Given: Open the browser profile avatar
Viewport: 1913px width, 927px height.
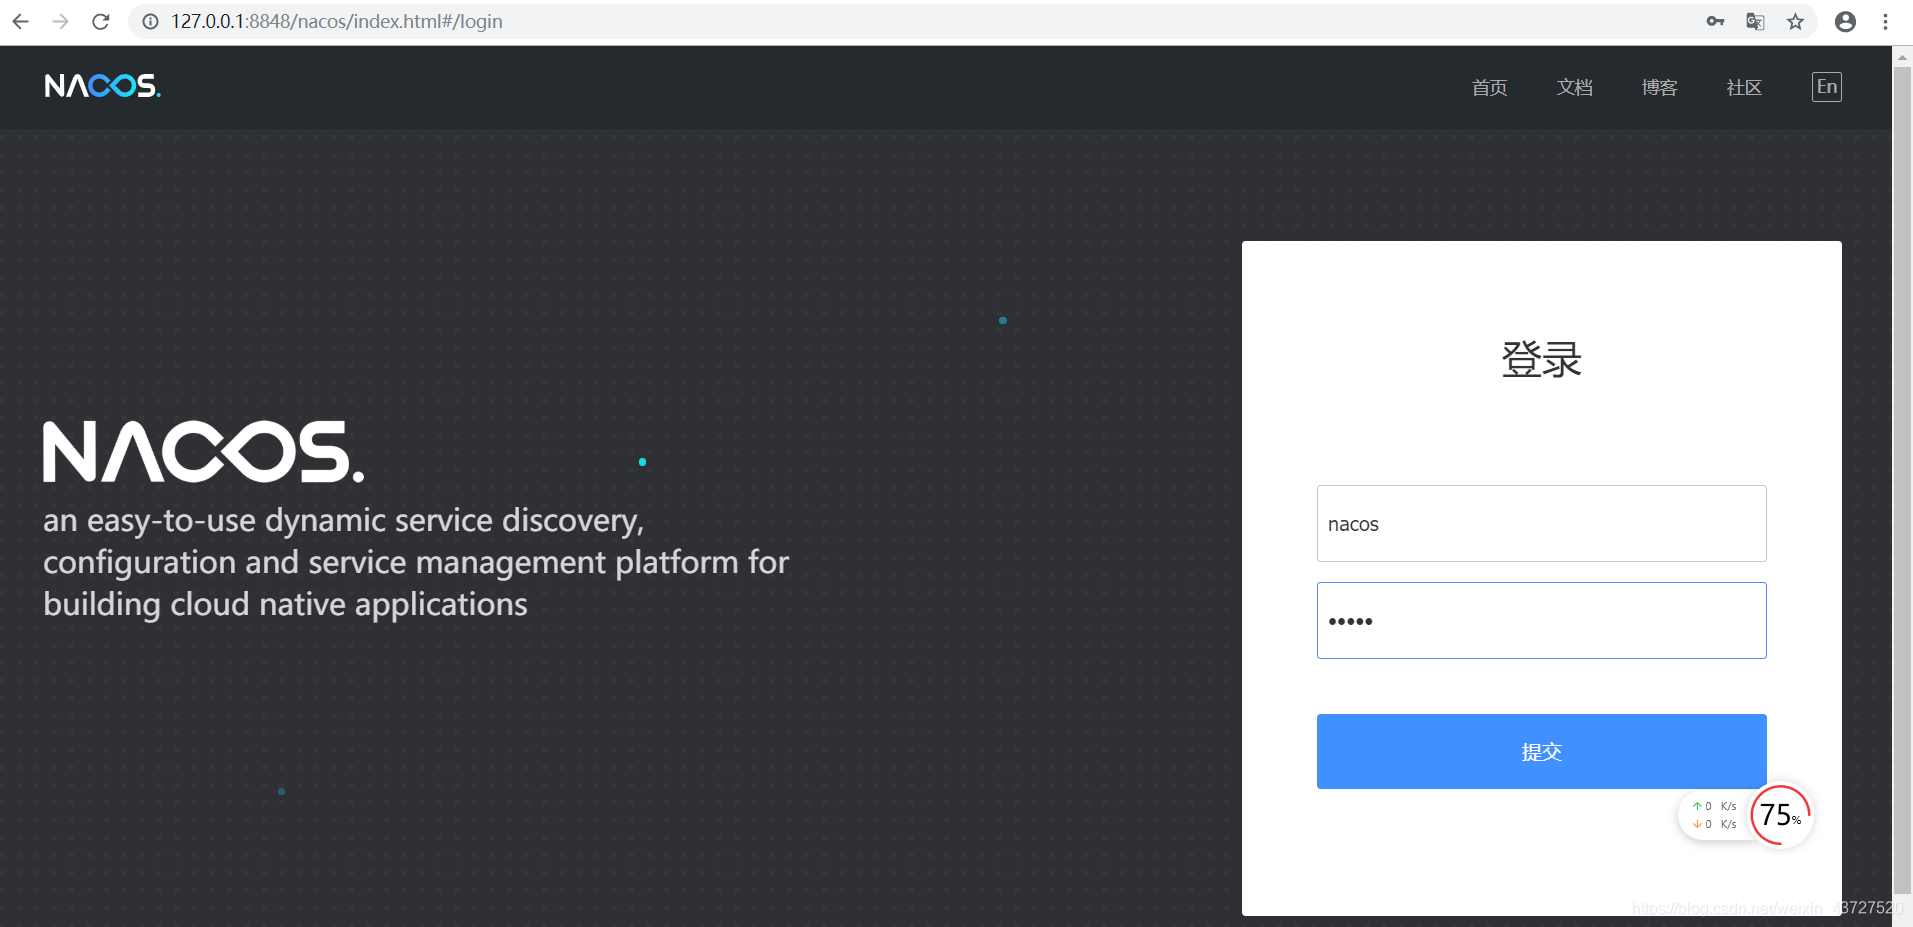Looking at the screenshot, I should (x=1845, y=21).
